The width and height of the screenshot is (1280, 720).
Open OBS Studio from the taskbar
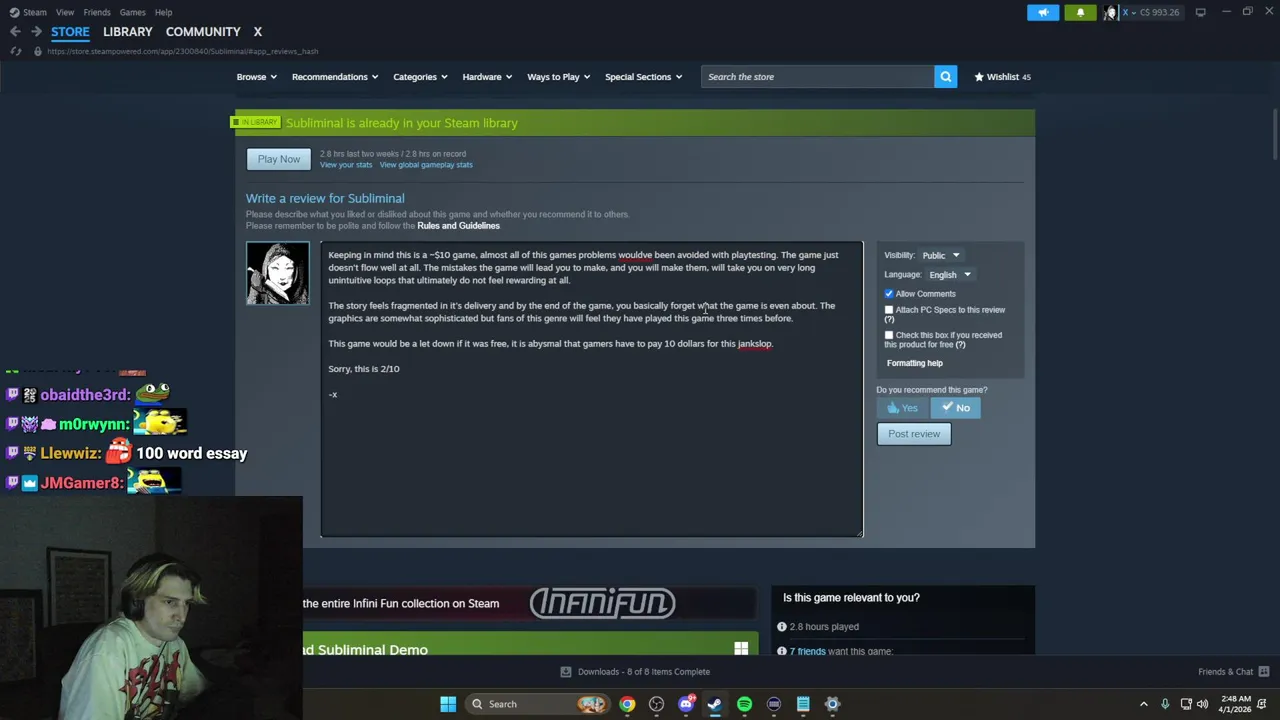[656, 704]
